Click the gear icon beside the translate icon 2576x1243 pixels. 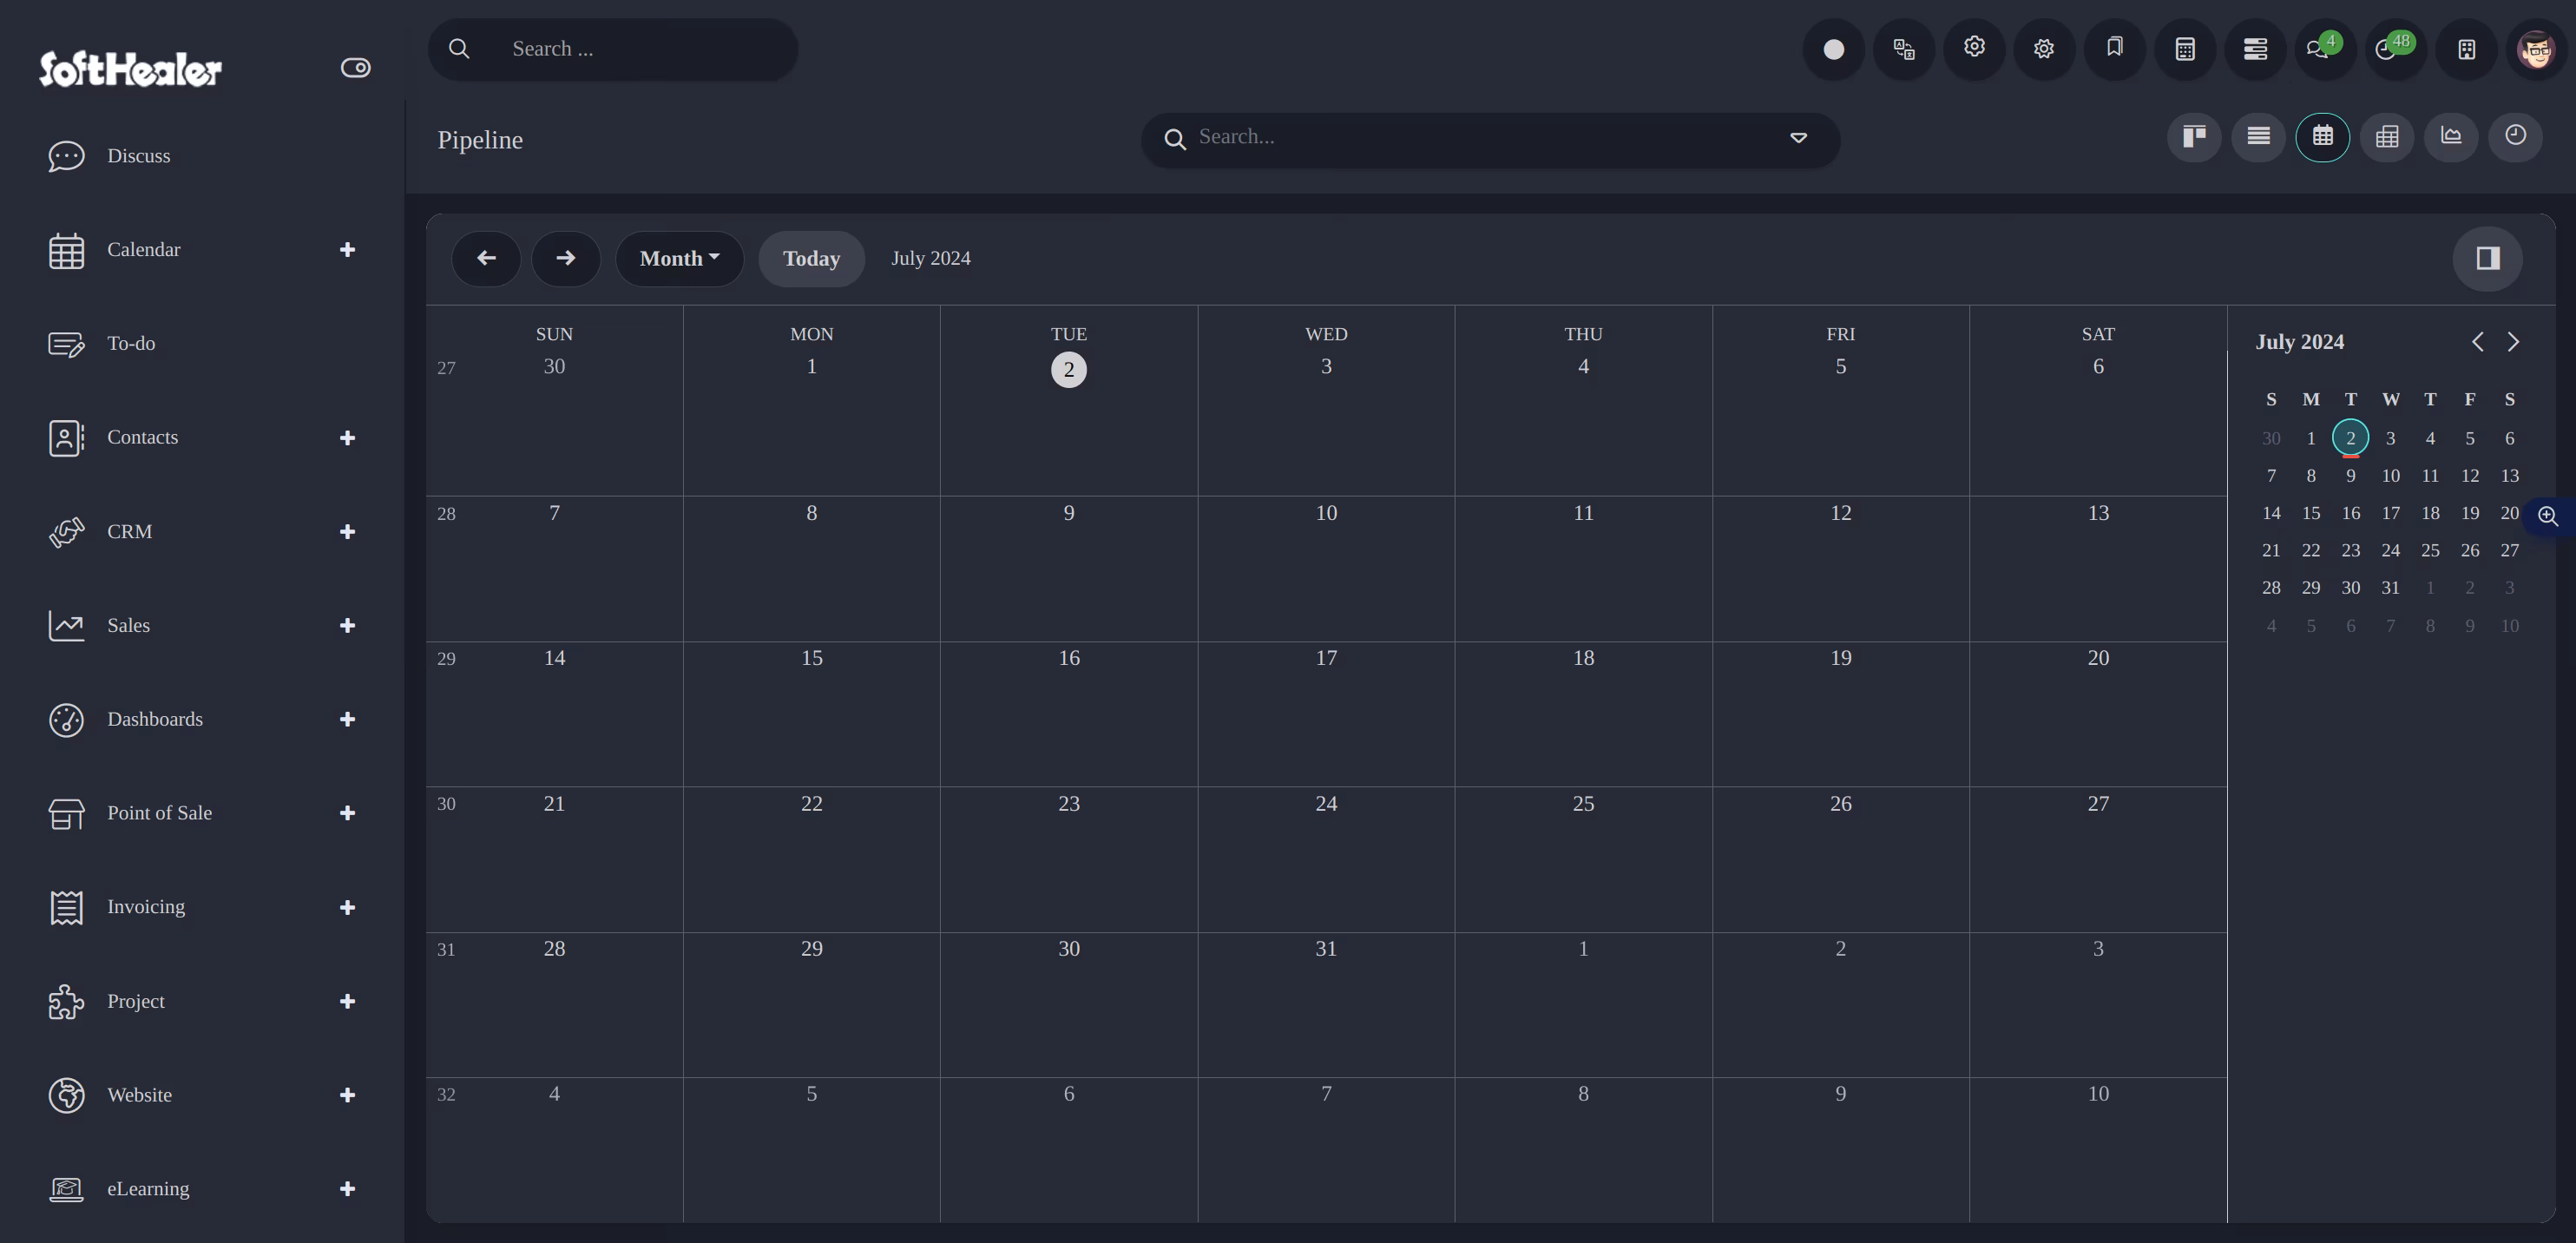click(1974, 47)
